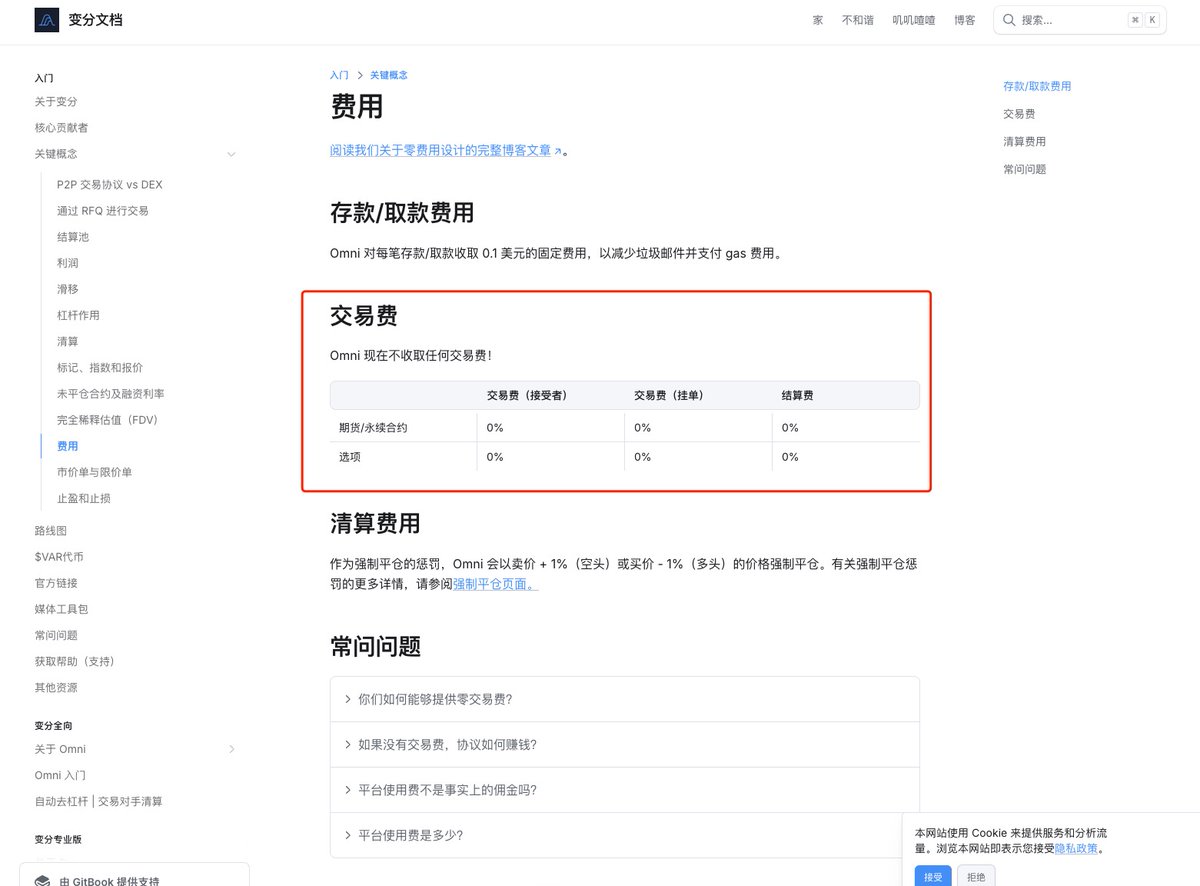
Task: Open 利润 sidebar page
Action: [68, 263]
